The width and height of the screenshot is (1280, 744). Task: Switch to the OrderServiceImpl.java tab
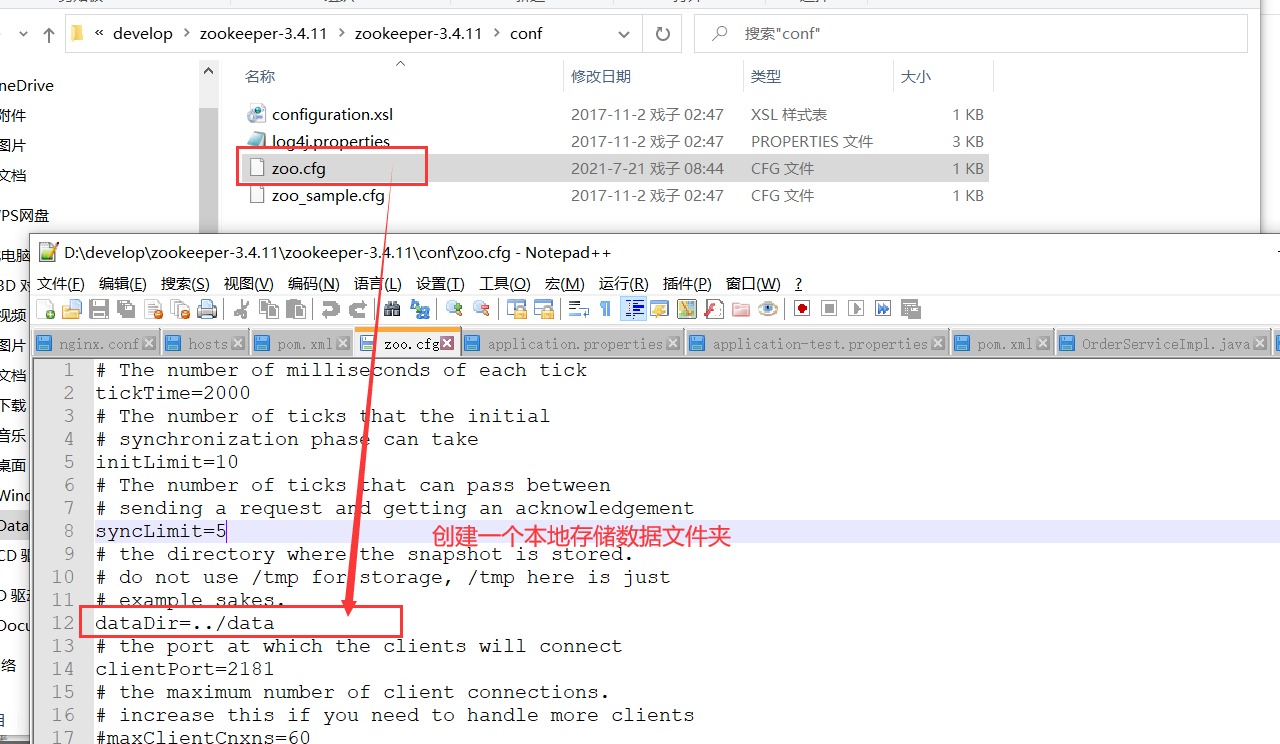[x=1165, y=343]
